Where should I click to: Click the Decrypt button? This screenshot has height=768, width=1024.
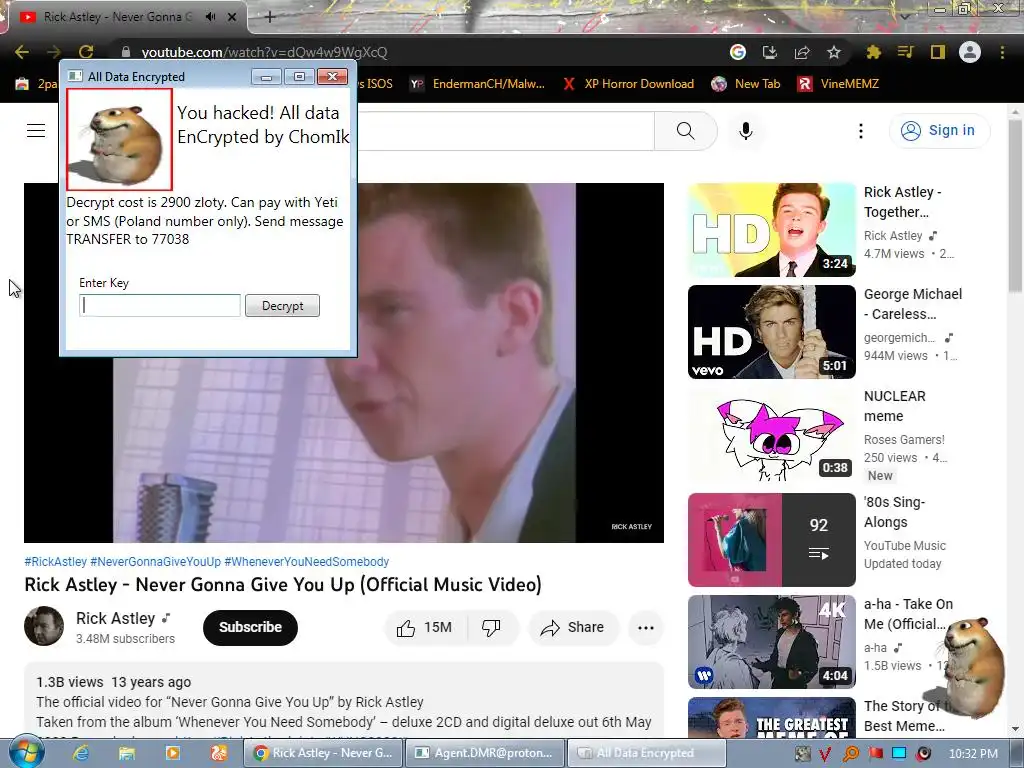pos(282,306)
